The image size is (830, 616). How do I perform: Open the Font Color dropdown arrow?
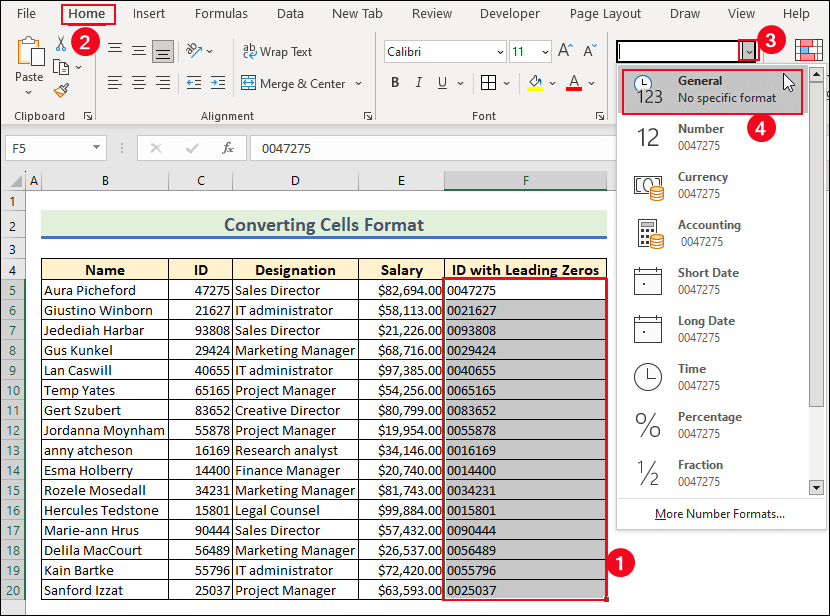(592, 83)
